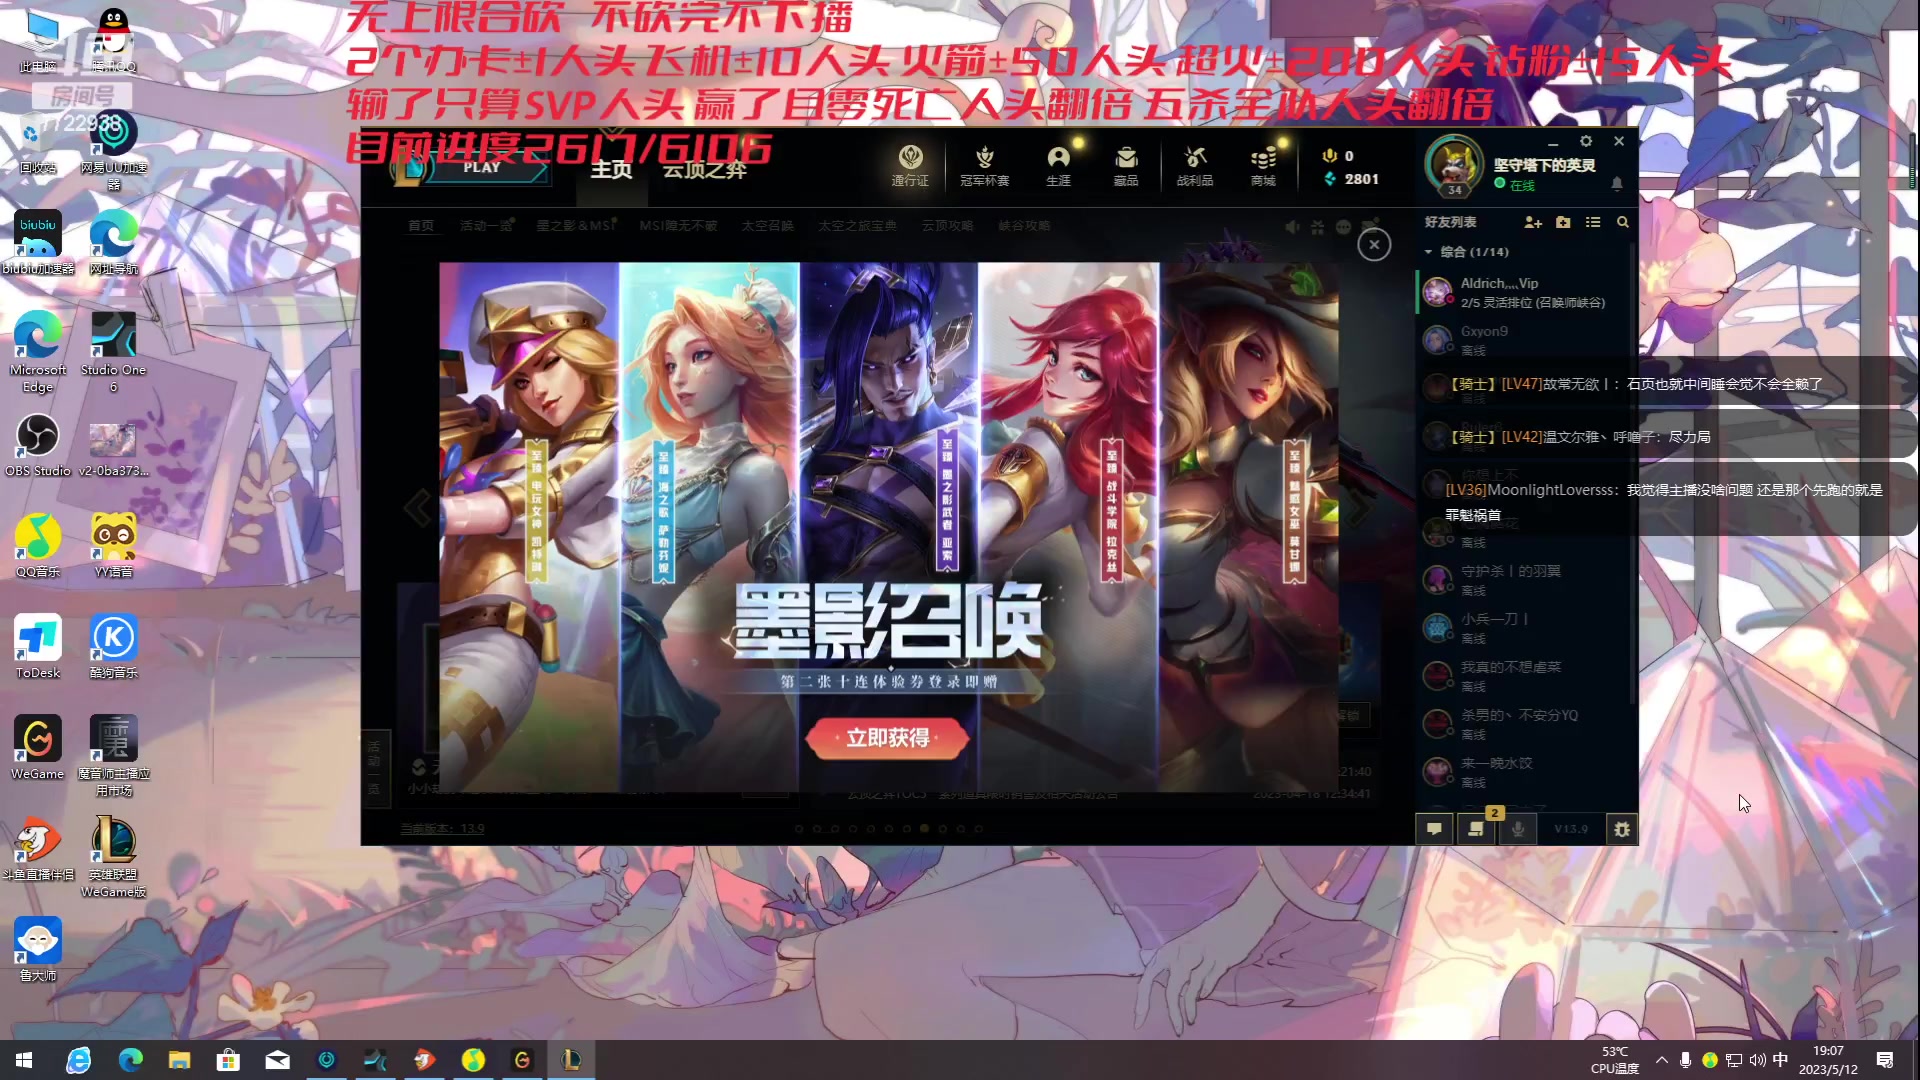Switch to the 云顶之弈 TFT tab

[704, 169]
